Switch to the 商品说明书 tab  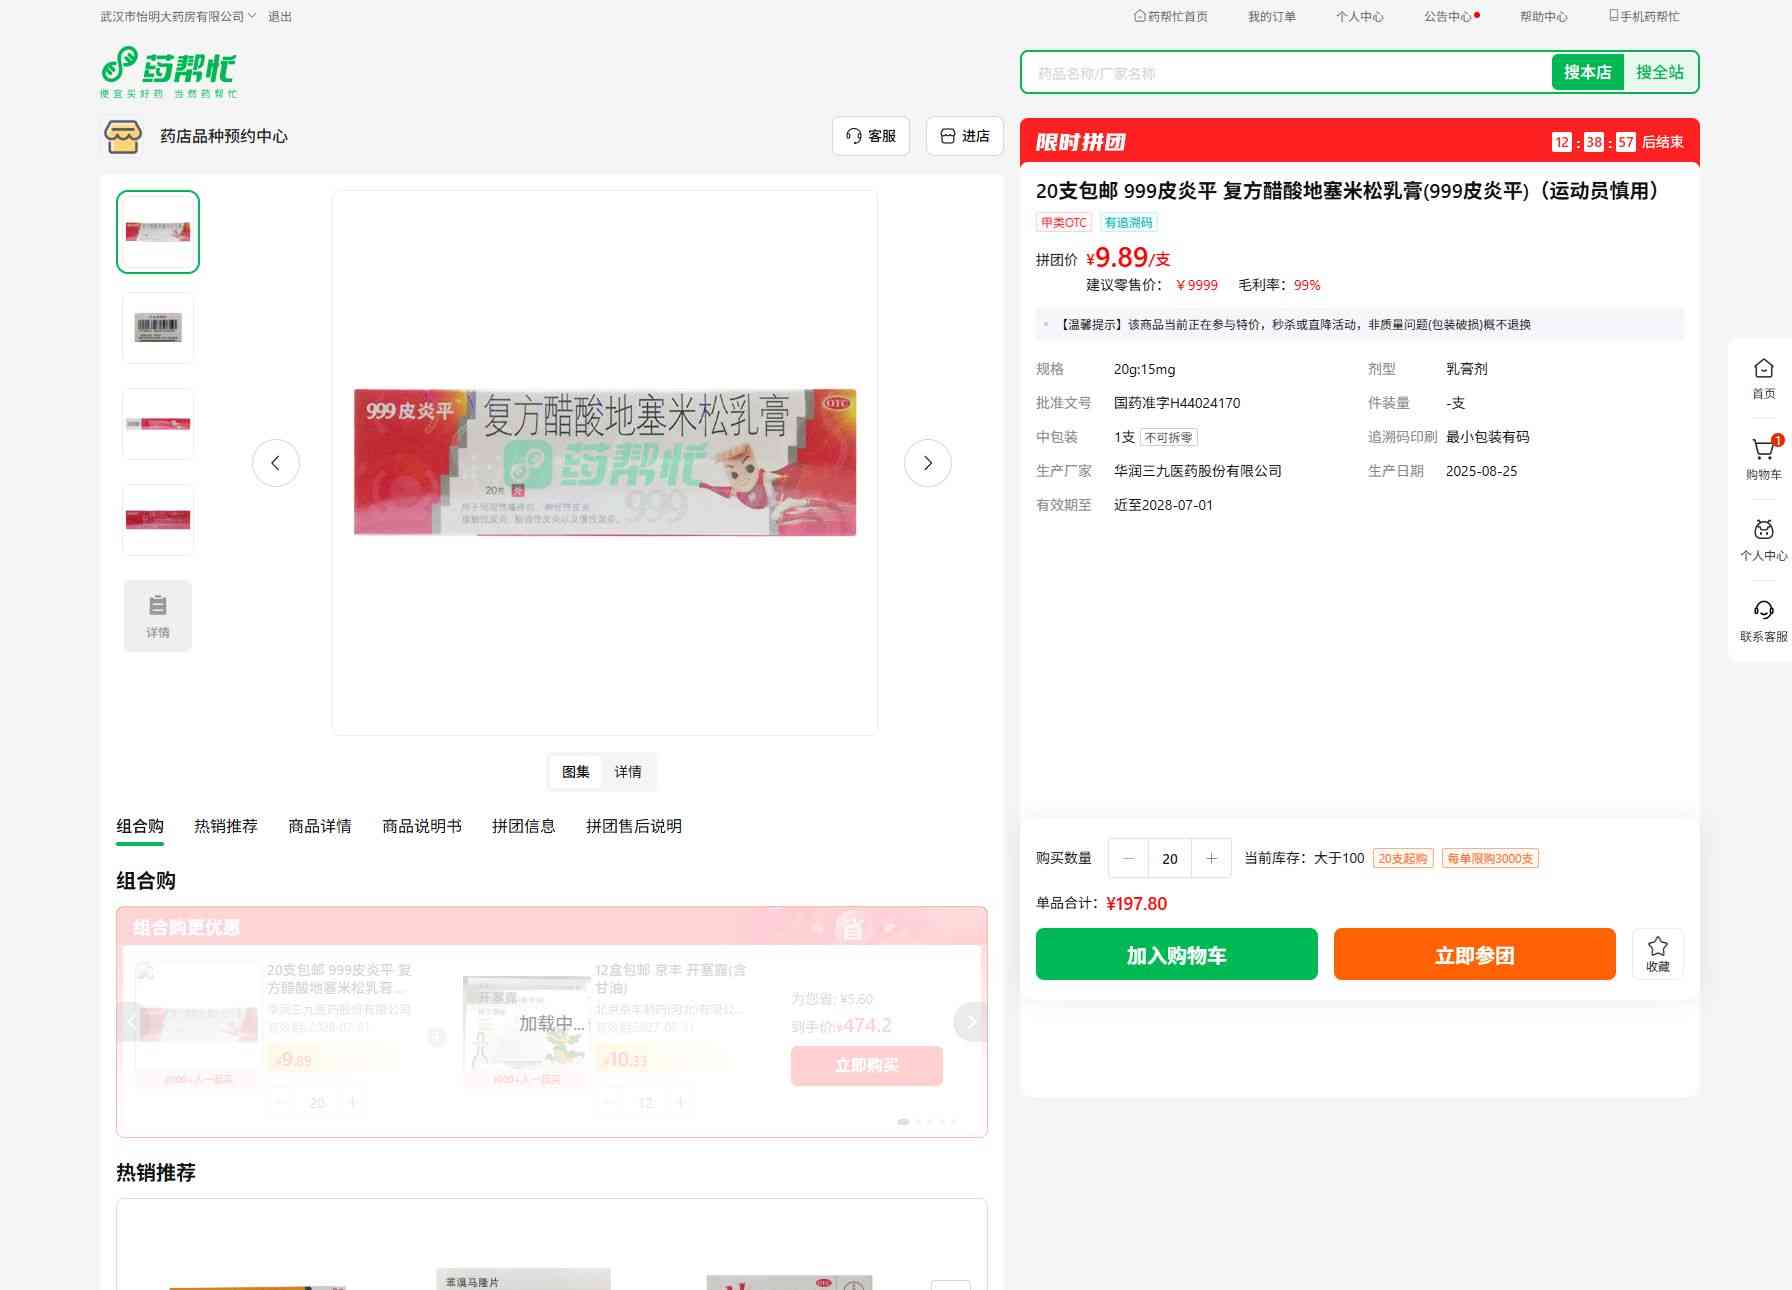tap(421, 826)
